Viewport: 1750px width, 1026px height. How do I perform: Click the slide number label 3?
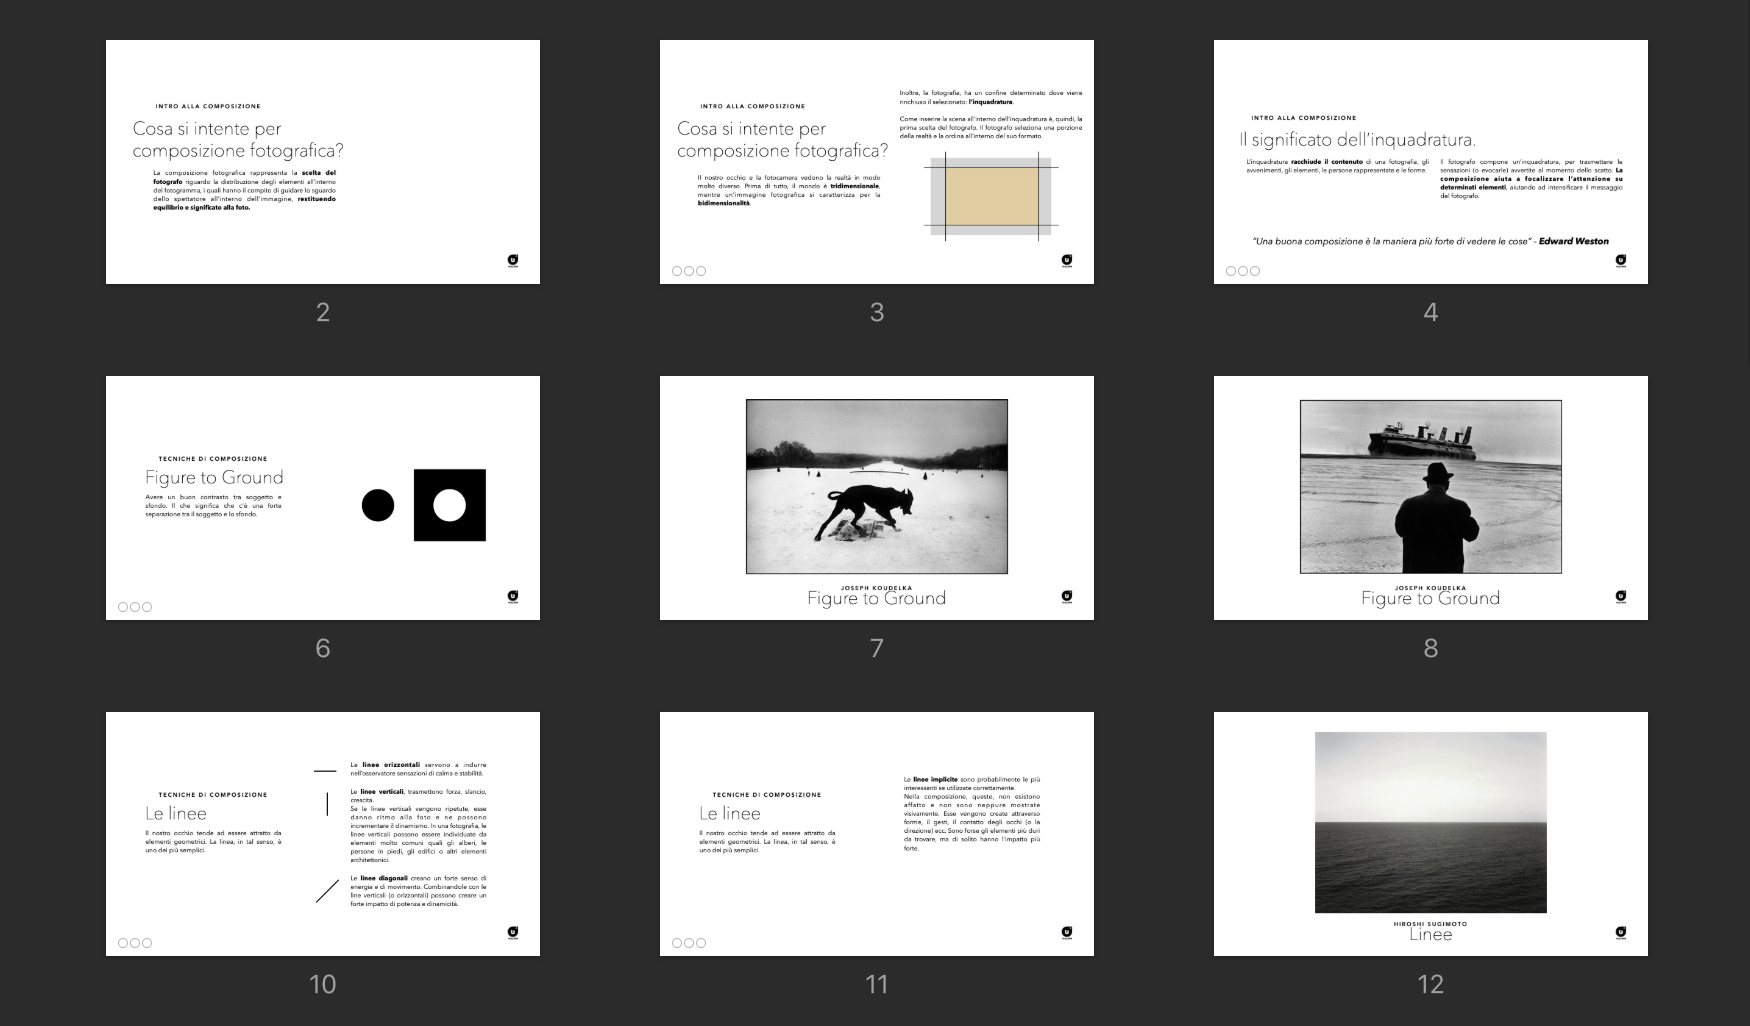(877, 313)
